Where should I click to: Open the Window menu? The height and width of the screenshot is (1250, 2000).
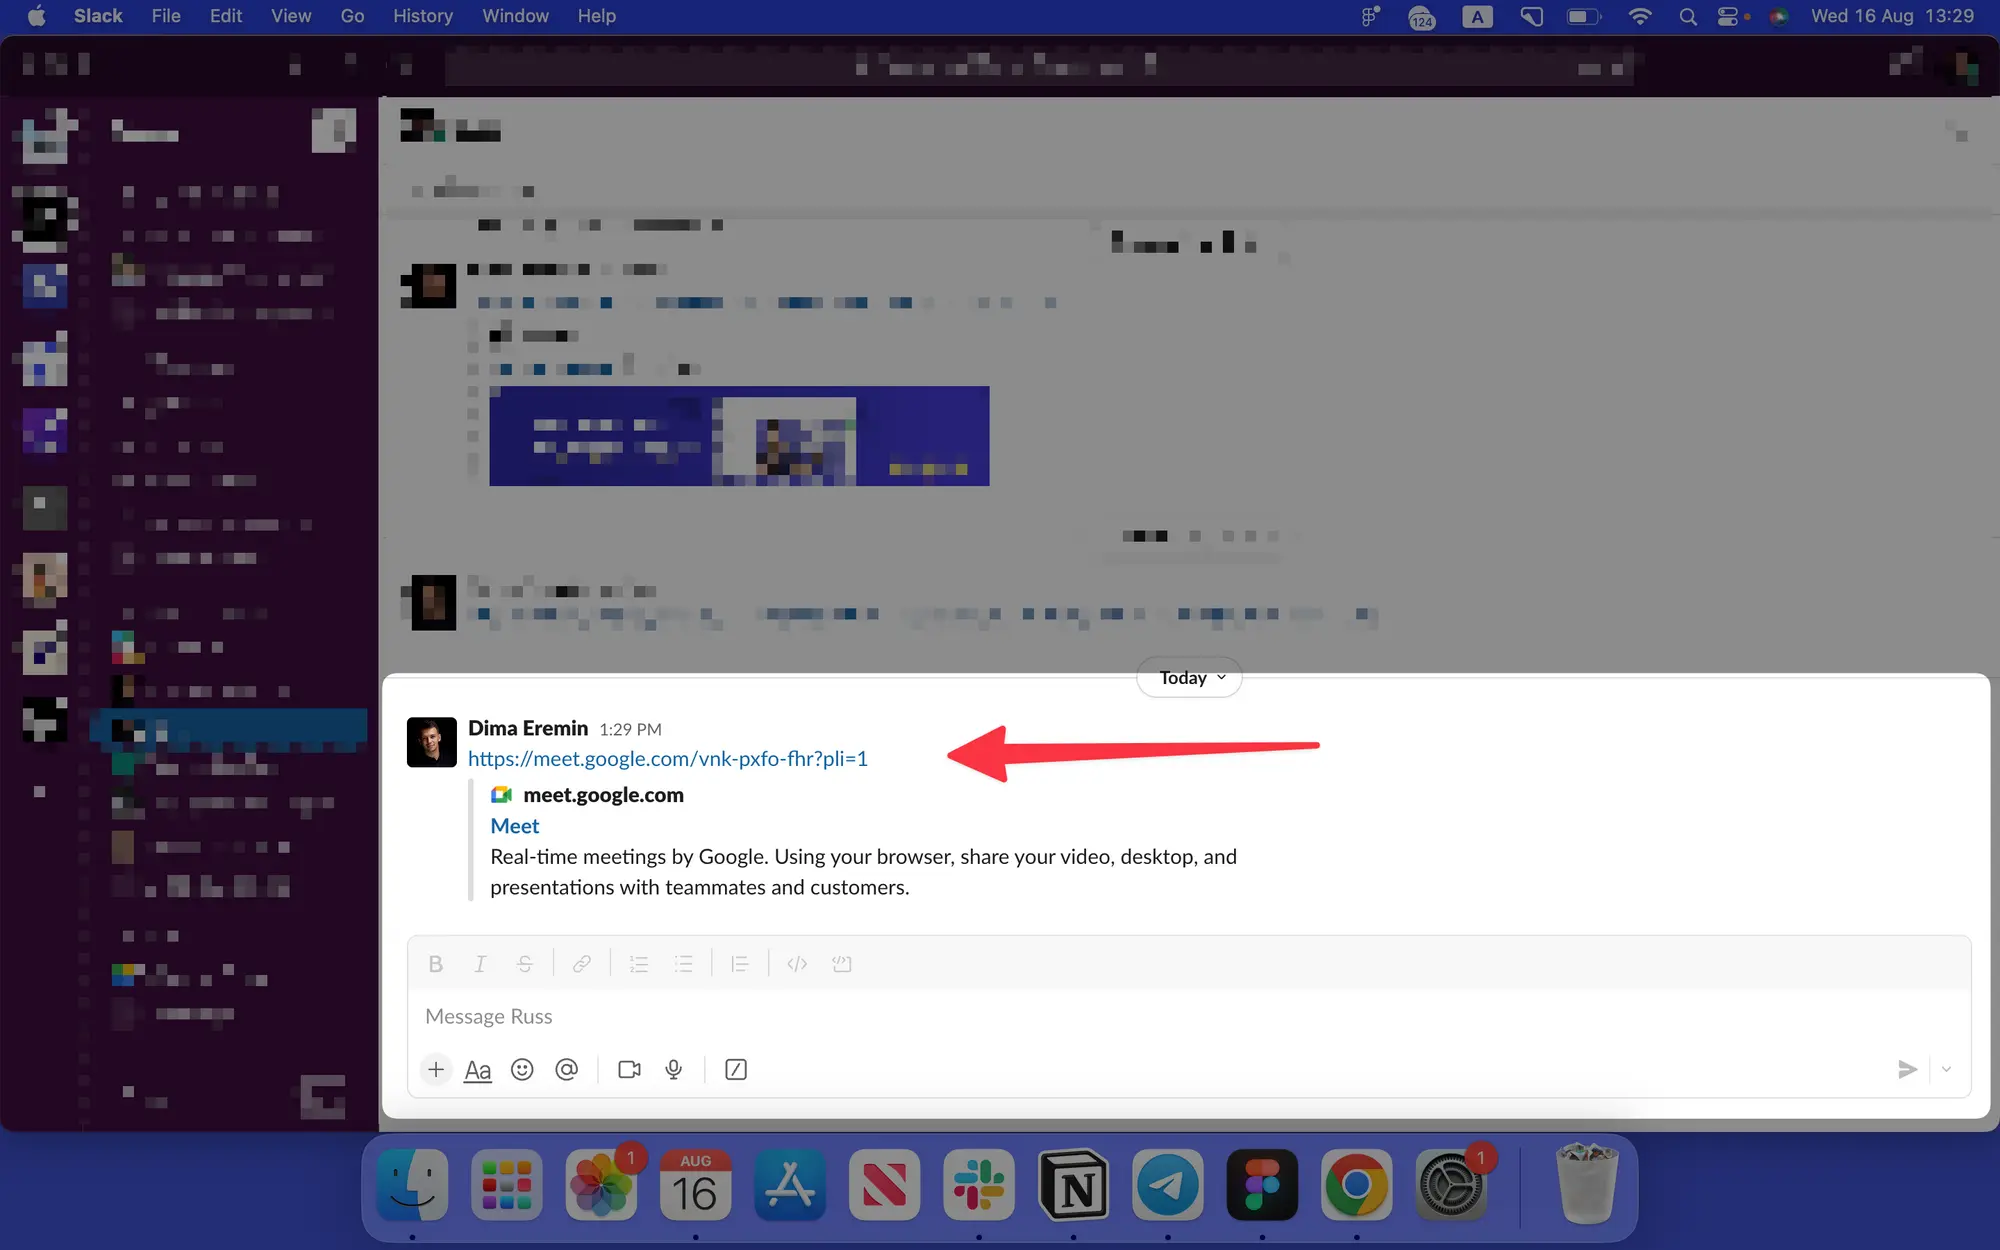pyautogui.click(x=515, y=16)
